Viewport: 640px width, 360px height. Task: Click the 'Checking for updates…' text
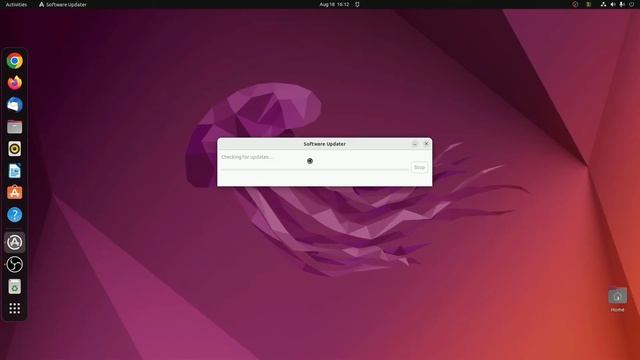(247, 157)
